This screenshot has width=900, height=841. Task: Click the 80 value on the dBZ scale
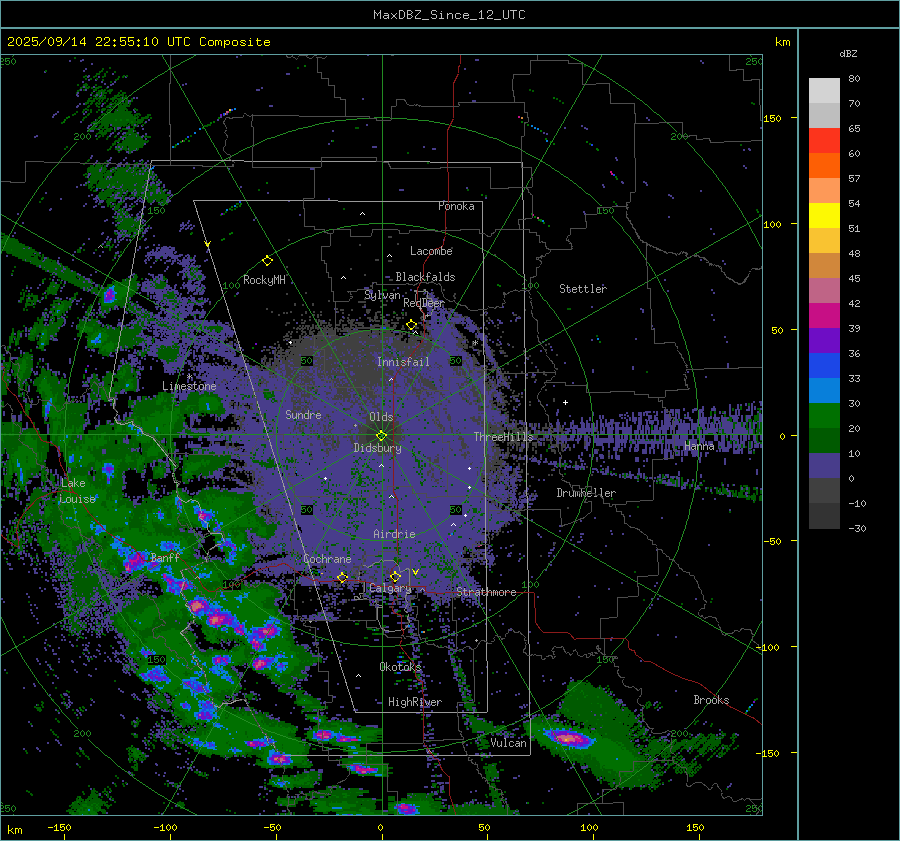point(854,79)
